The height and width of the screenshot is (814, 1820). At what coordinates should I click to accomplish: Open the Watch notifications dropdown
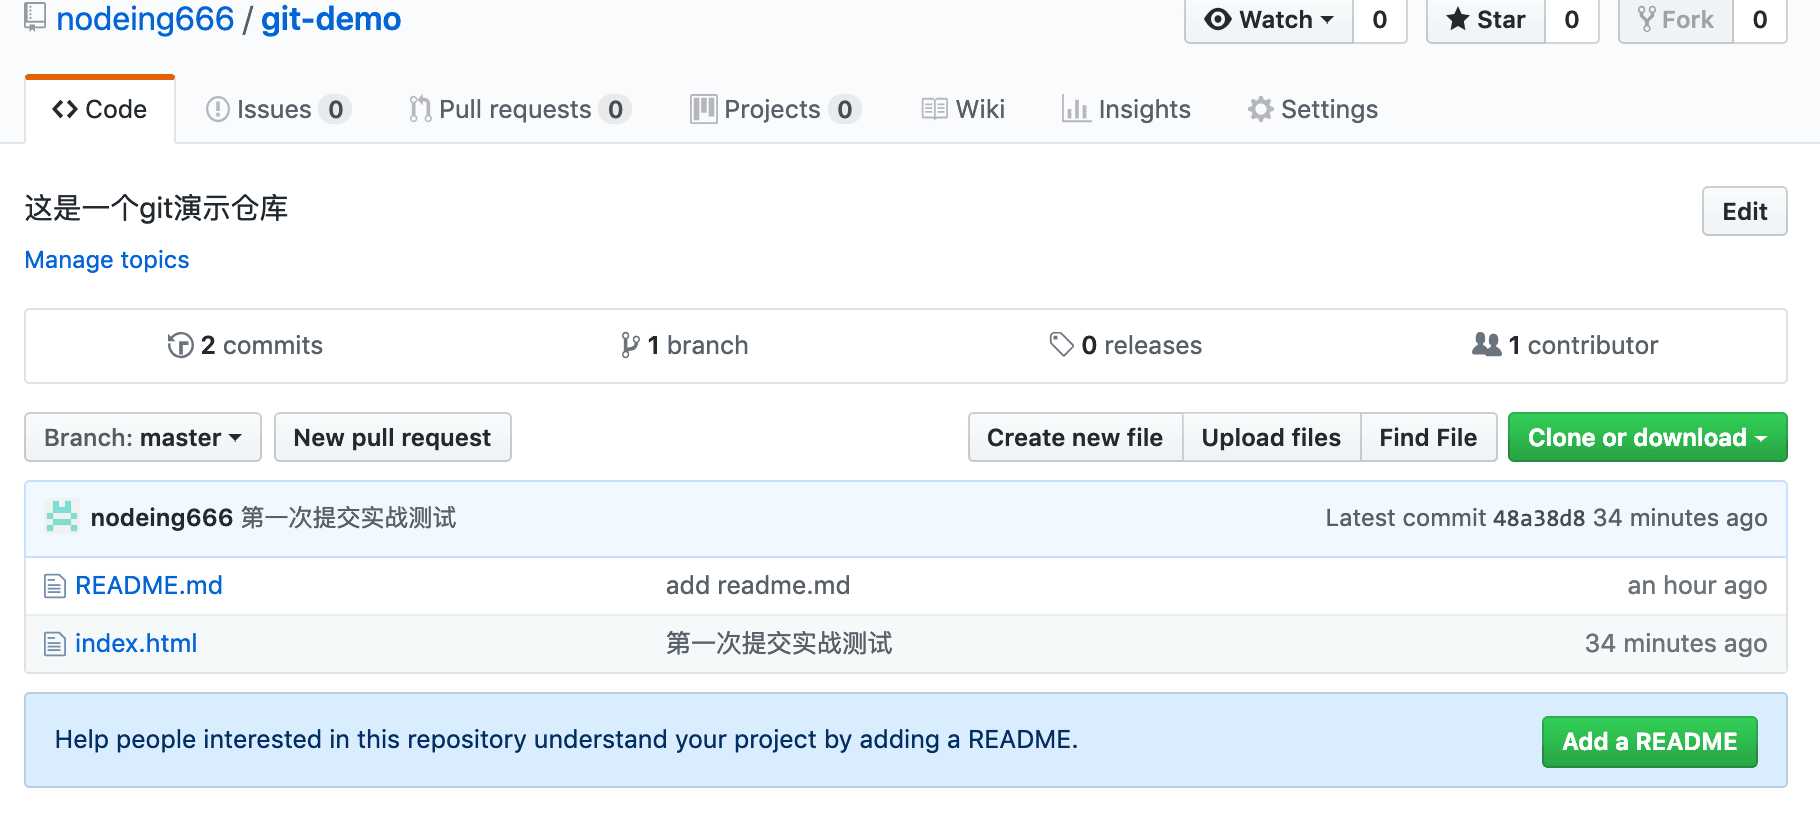(1269, 20)
